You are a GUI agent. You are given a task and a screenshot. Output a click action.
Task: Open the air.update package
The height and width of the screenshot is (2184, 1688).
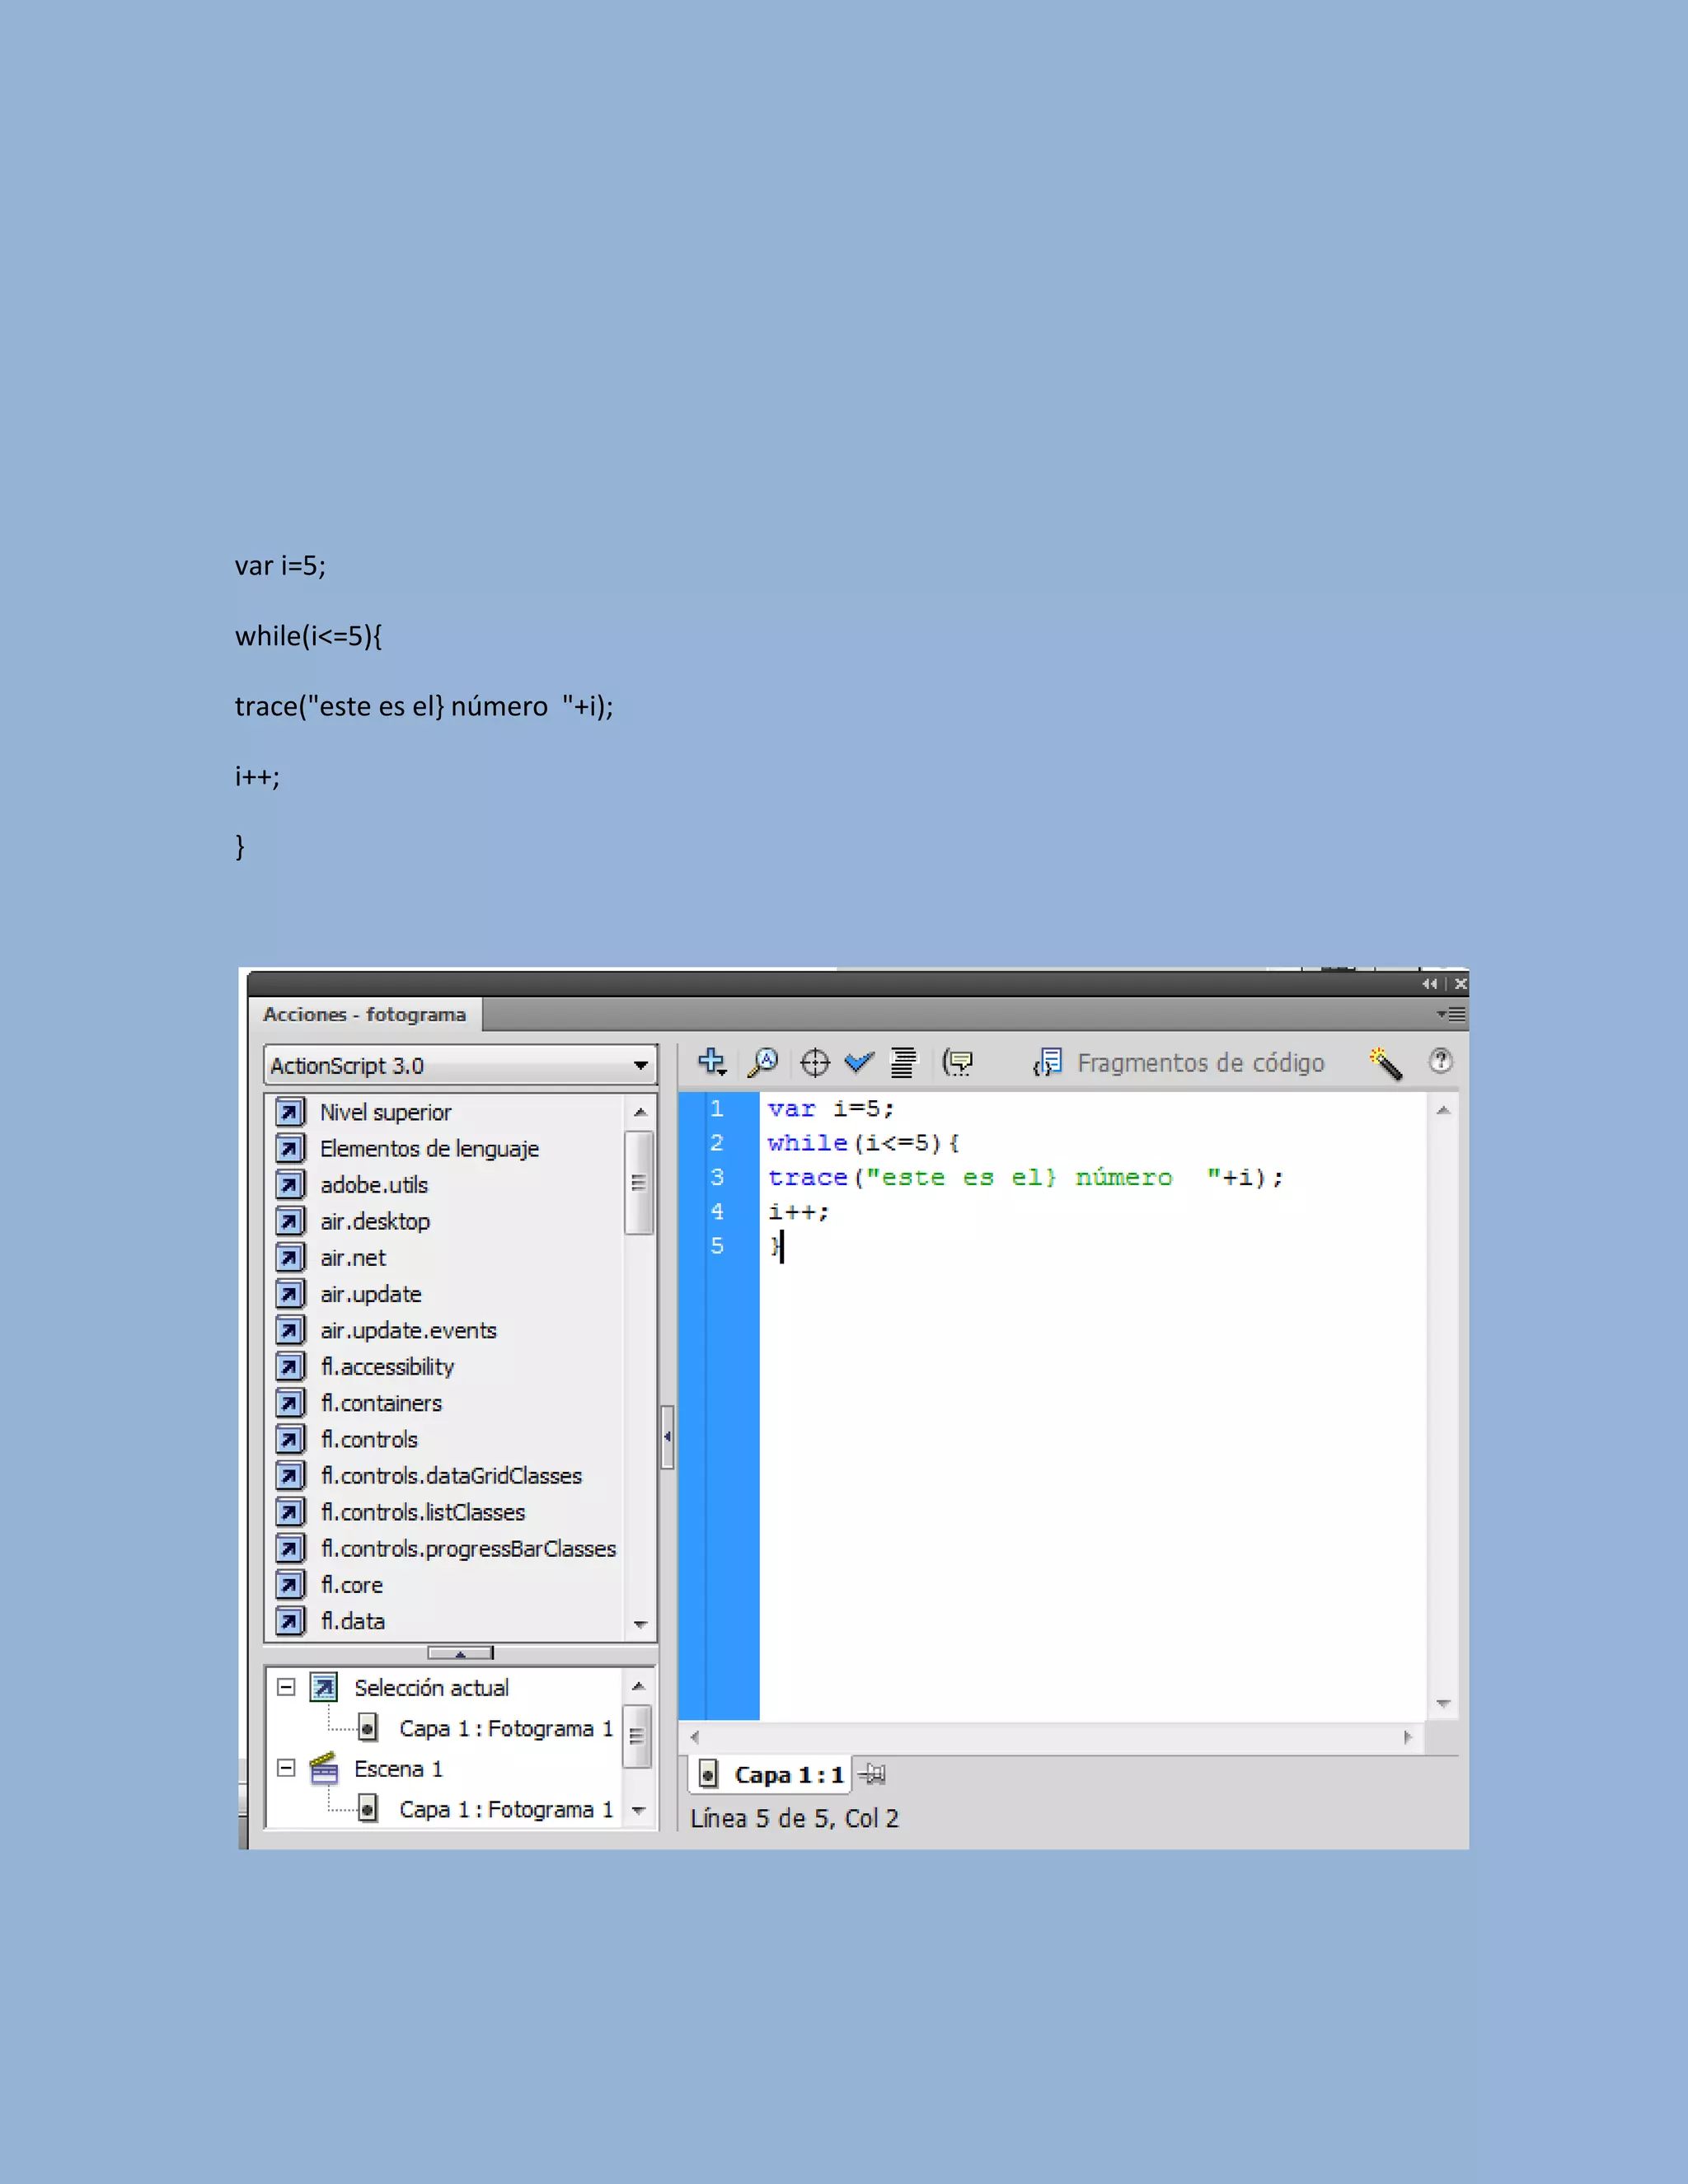pyautogui.click(x=371, y=1294)
